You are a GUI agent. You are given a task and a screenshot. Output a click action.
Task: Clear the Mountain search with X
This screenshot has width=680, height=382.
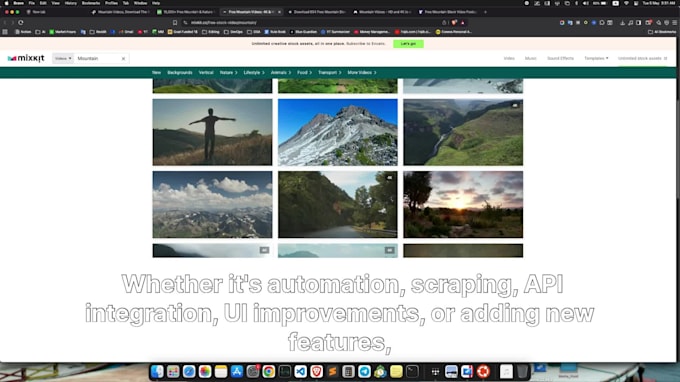click(x=124, y=59)
